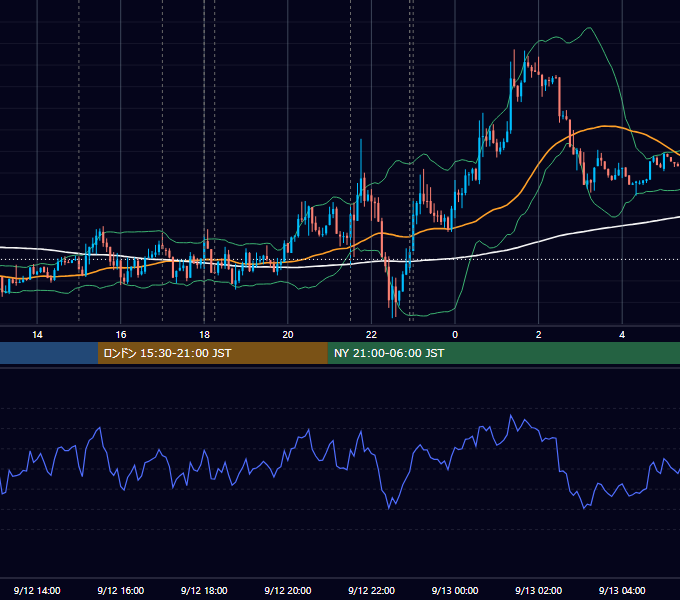The height and width of the screenshot is (600, 680).
Task: Click the 9/12 22:00 date label
Action: pos(372,590)
